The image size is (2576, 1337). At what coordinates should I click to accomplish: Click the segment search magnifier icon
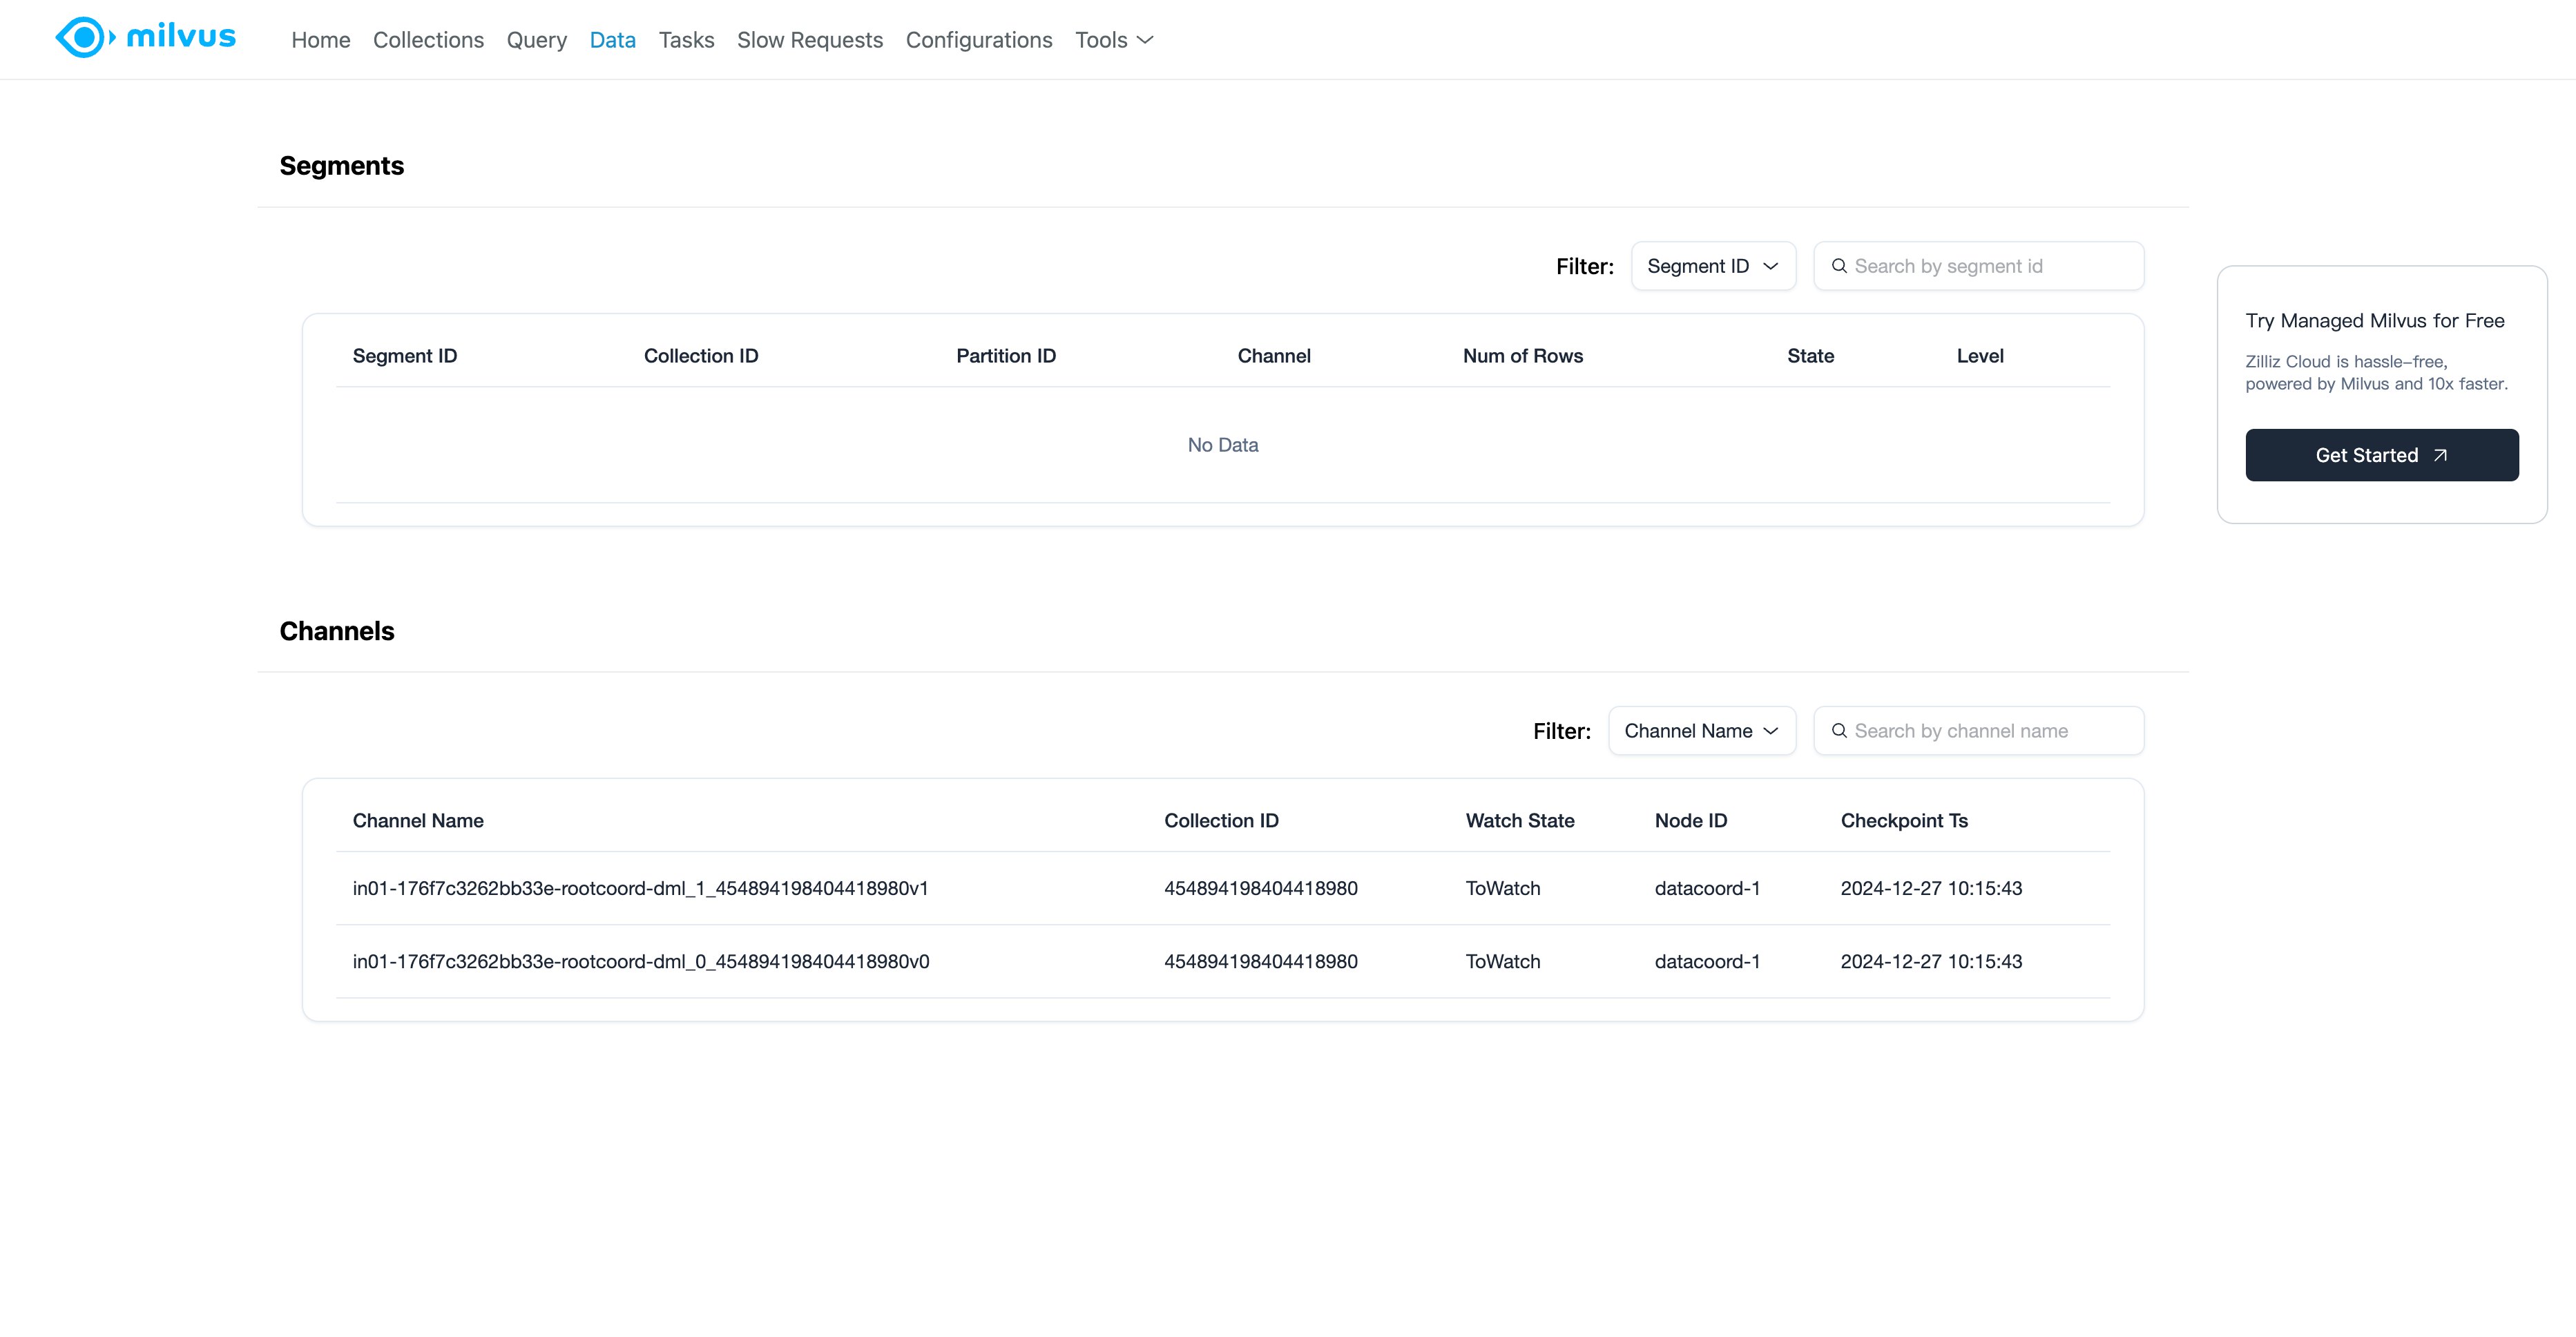tap(1838, 266)
